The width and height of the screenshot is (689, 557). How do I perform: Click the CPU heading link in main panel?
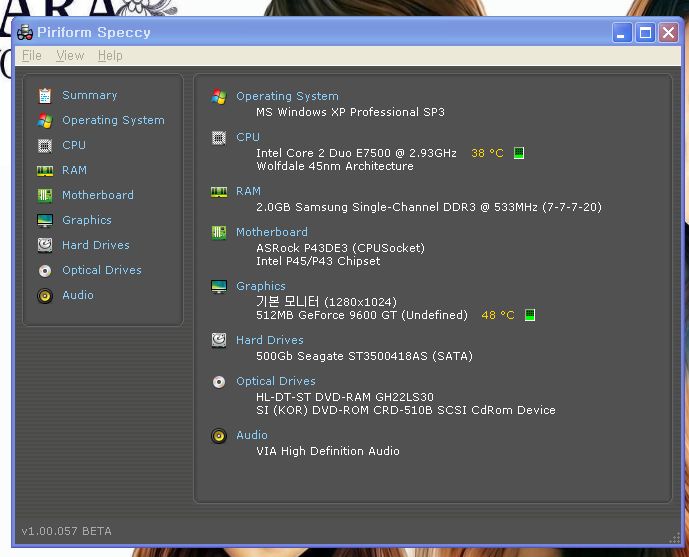(x=248, y=137)
